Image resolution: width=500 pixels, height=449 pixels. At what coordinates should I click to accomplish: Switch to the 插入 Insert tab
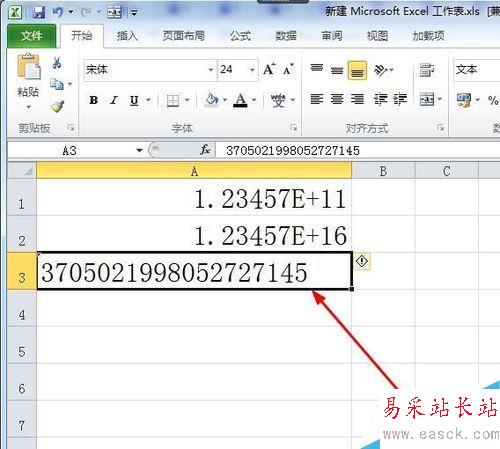pos(127,36)
